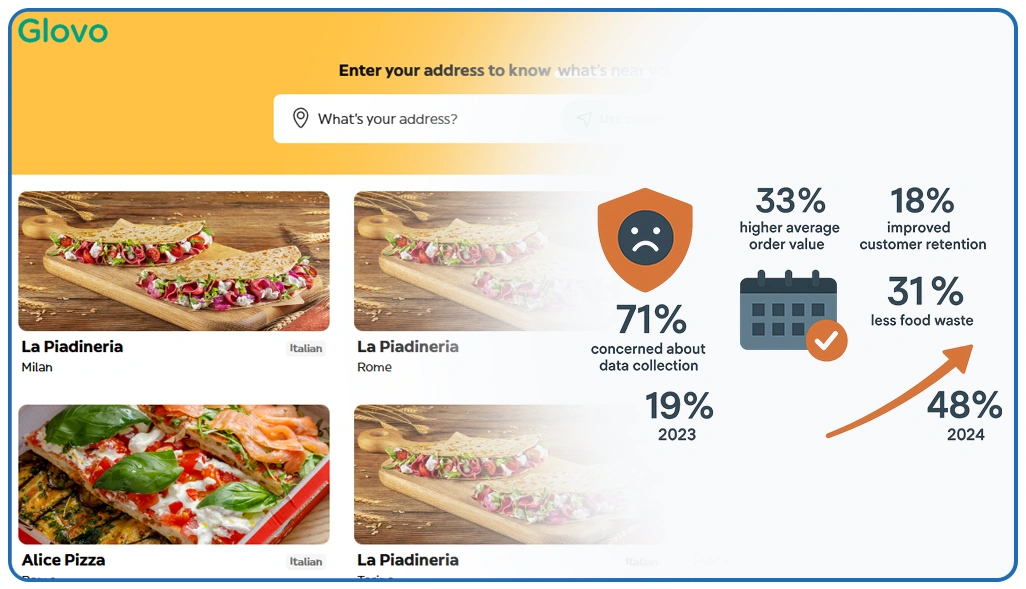Click the La Piadineria Milan title
The height and width of the screenshot is (589, 1026).
(x=72, y=347)
